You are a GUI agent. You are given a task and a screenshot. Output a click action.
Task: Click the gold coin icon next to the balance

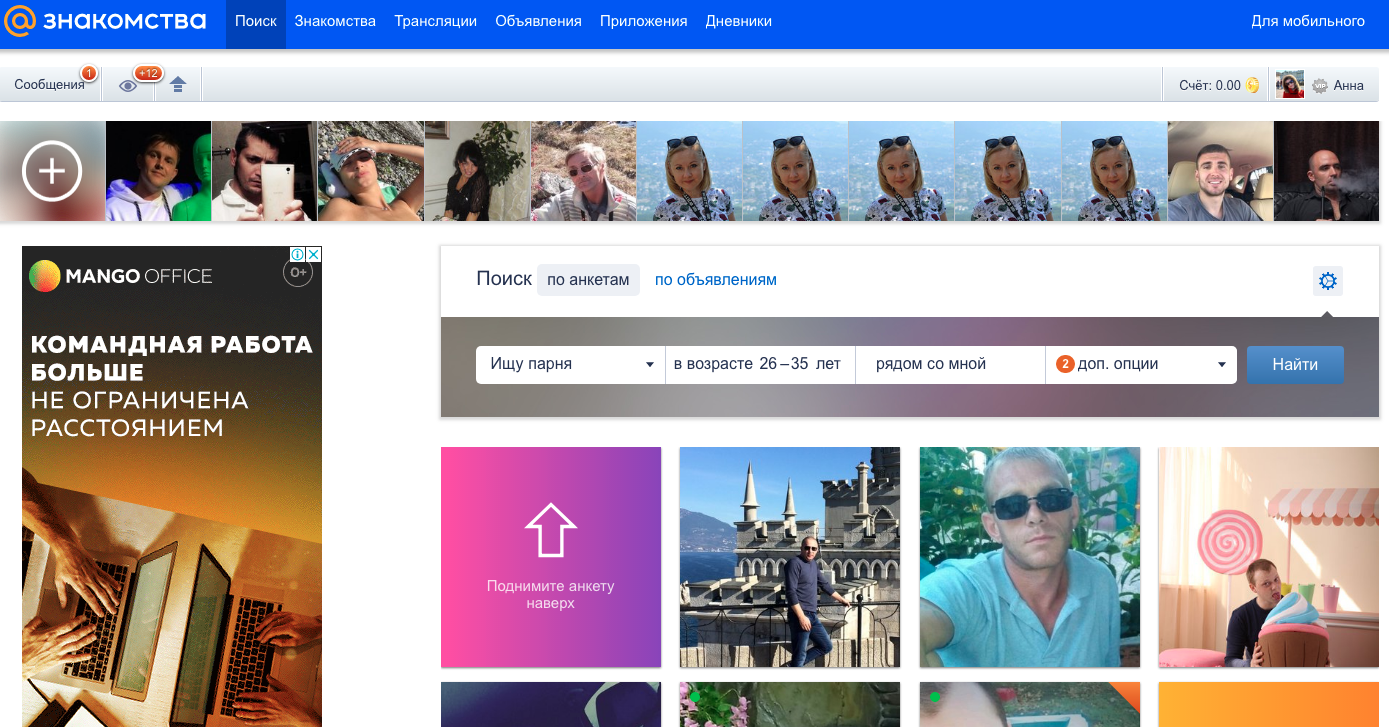pos(1252,86)
